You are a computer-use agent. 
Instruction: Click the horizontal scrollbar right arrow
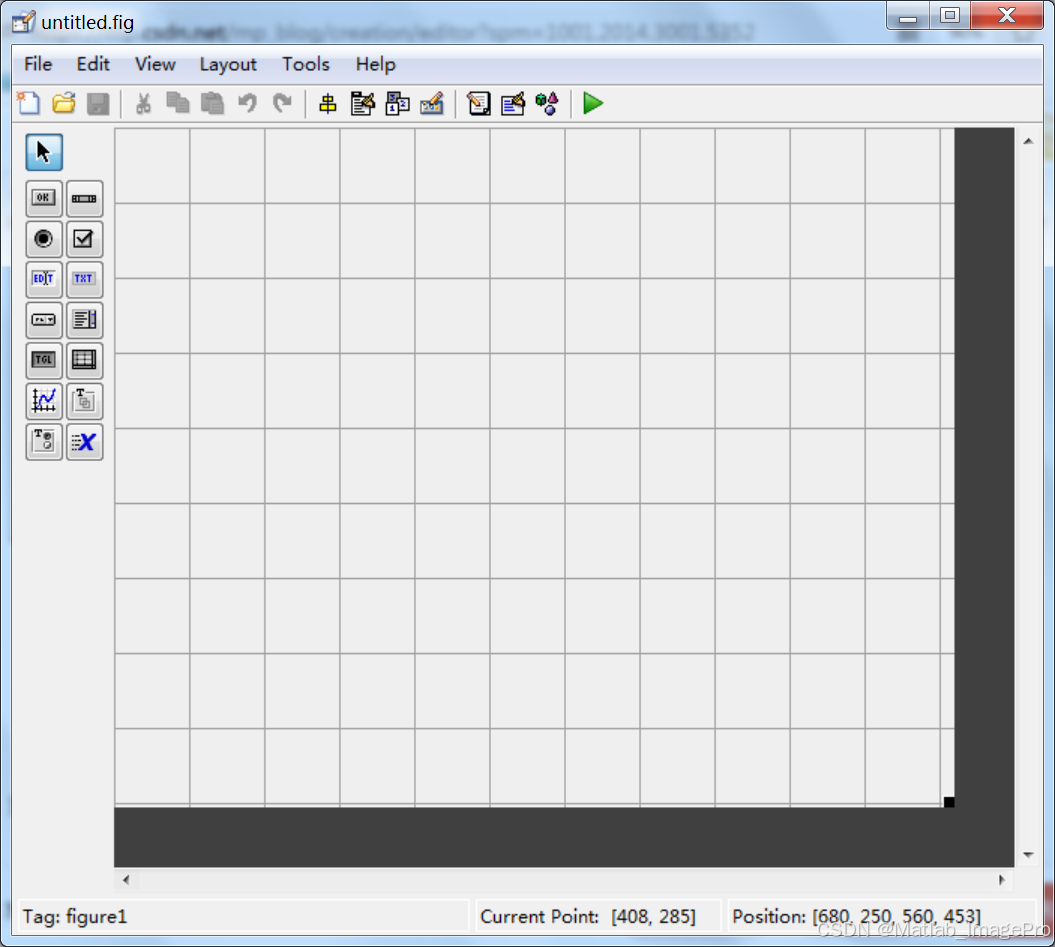pyautogui.click(x=1001, y=880)
